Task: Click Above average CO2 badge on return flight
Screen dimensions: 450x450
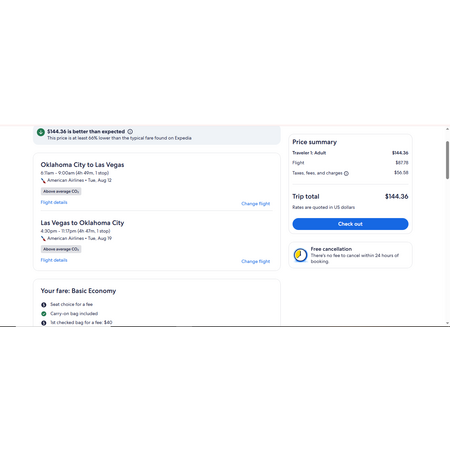Action: [x=61, y=249]
